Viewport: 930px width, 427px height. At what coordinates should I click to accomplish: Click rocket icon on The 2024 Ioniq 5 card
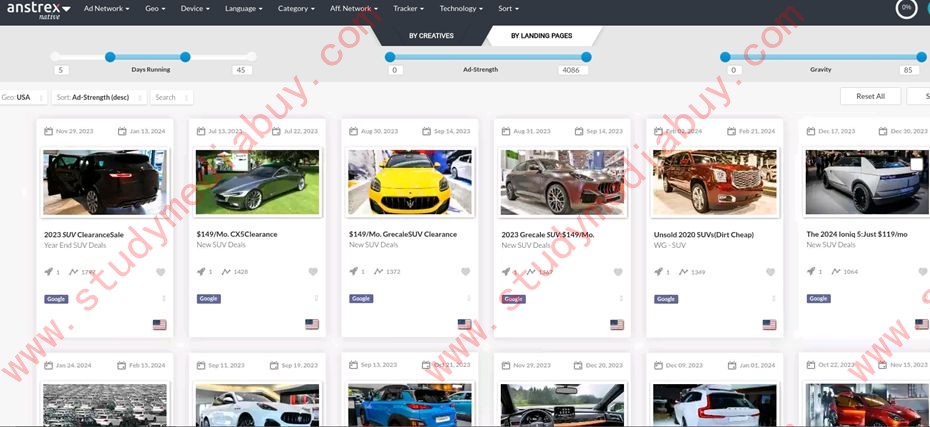811,272
